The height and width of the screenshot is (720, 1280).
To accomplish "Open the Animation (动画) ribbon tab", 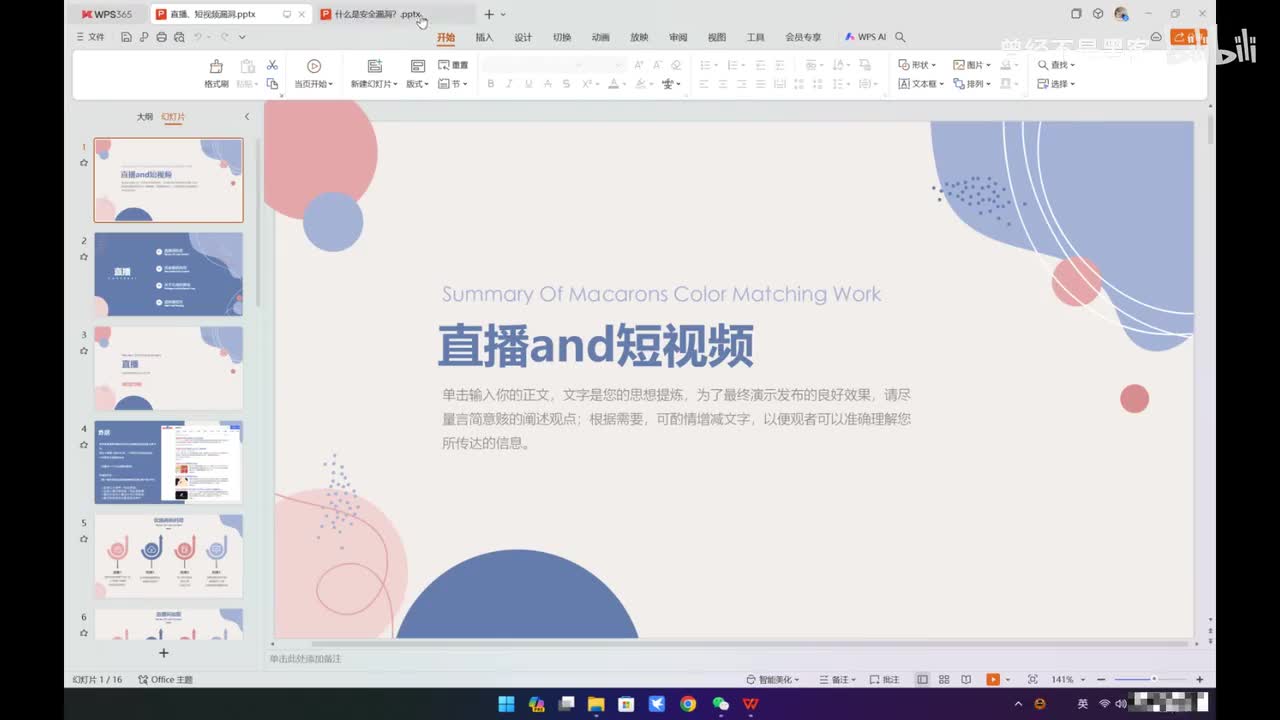I will tap(600, 37).
